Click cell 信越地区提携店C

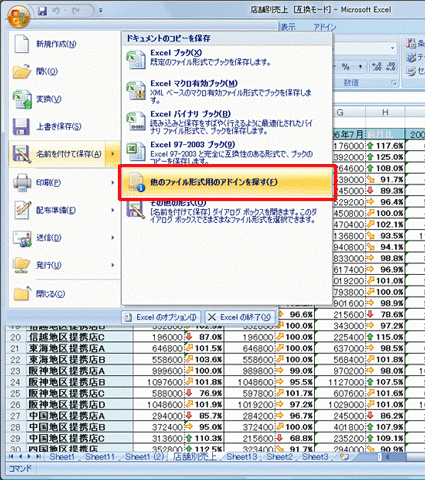80,337
